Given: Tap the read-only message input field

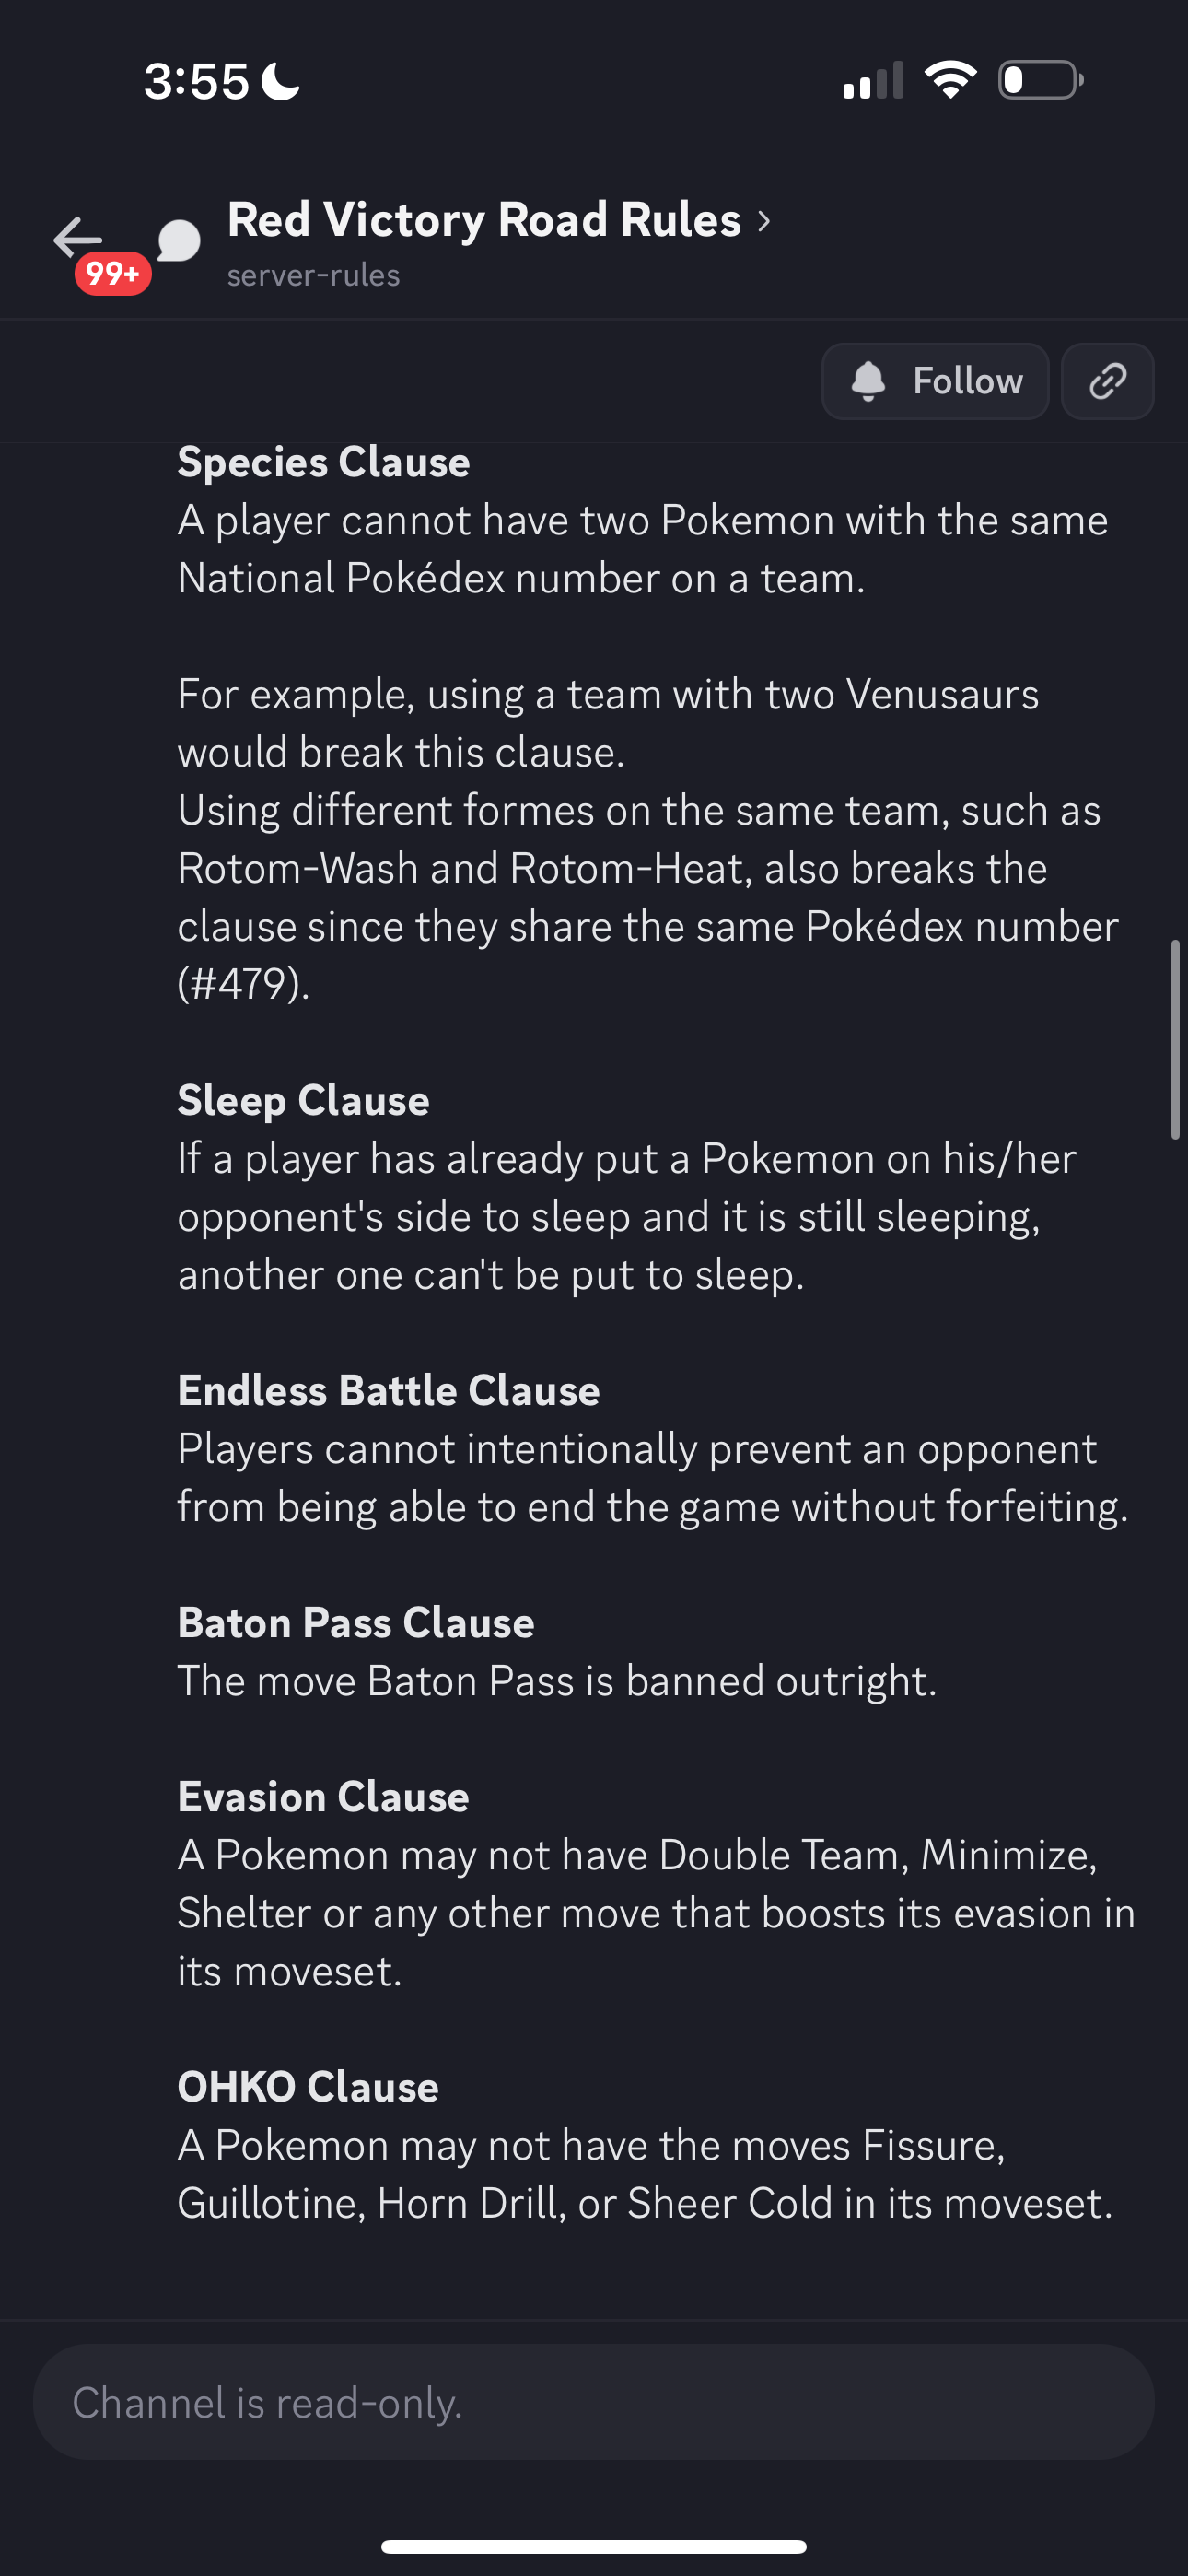Looking at the screenshot, I should click(x=594, y=2402).
